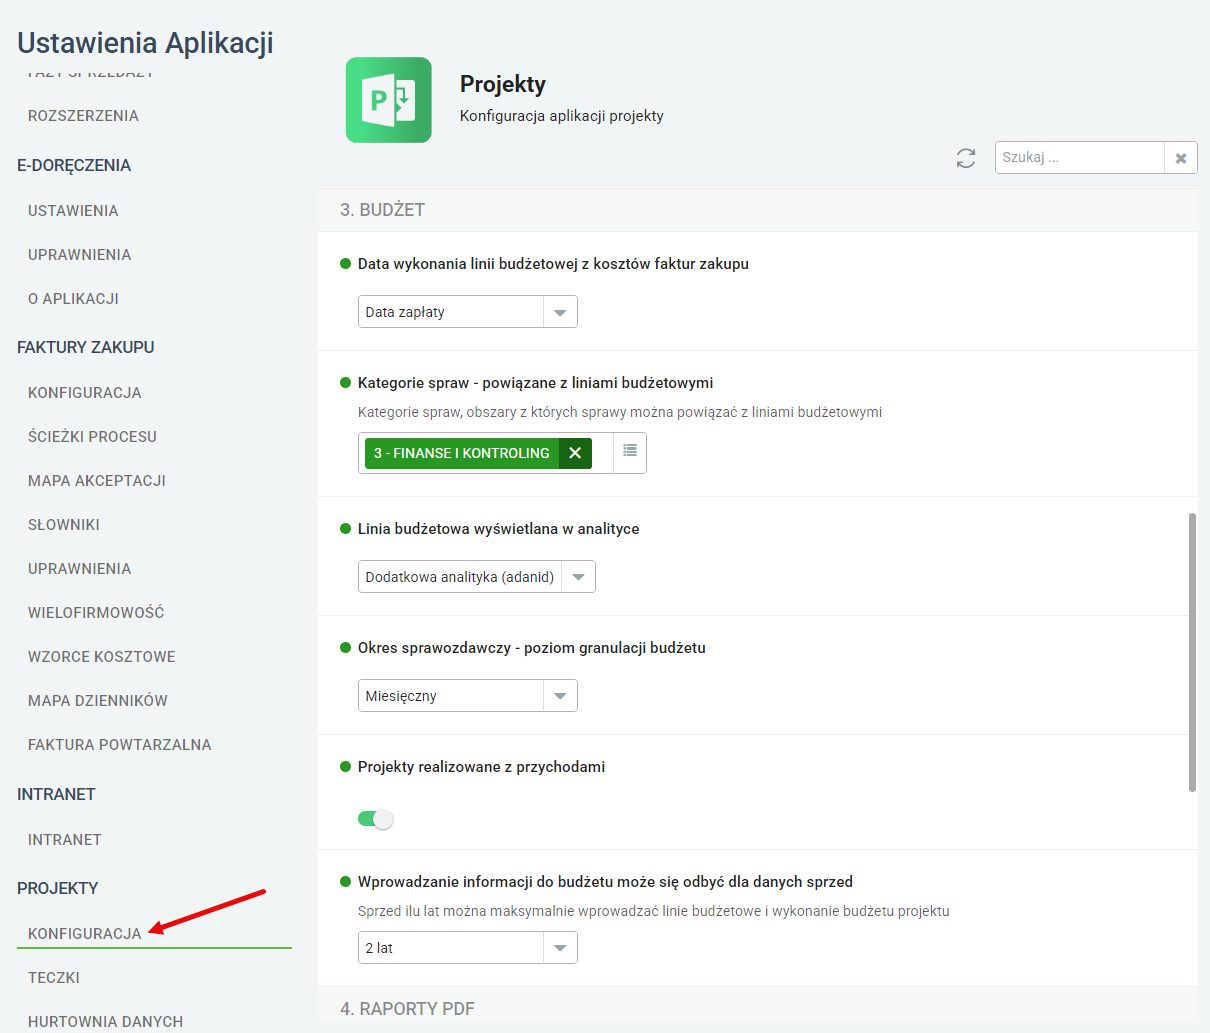
Task: Open the Miesięczny period dropdown
Action: click(468, 696)
